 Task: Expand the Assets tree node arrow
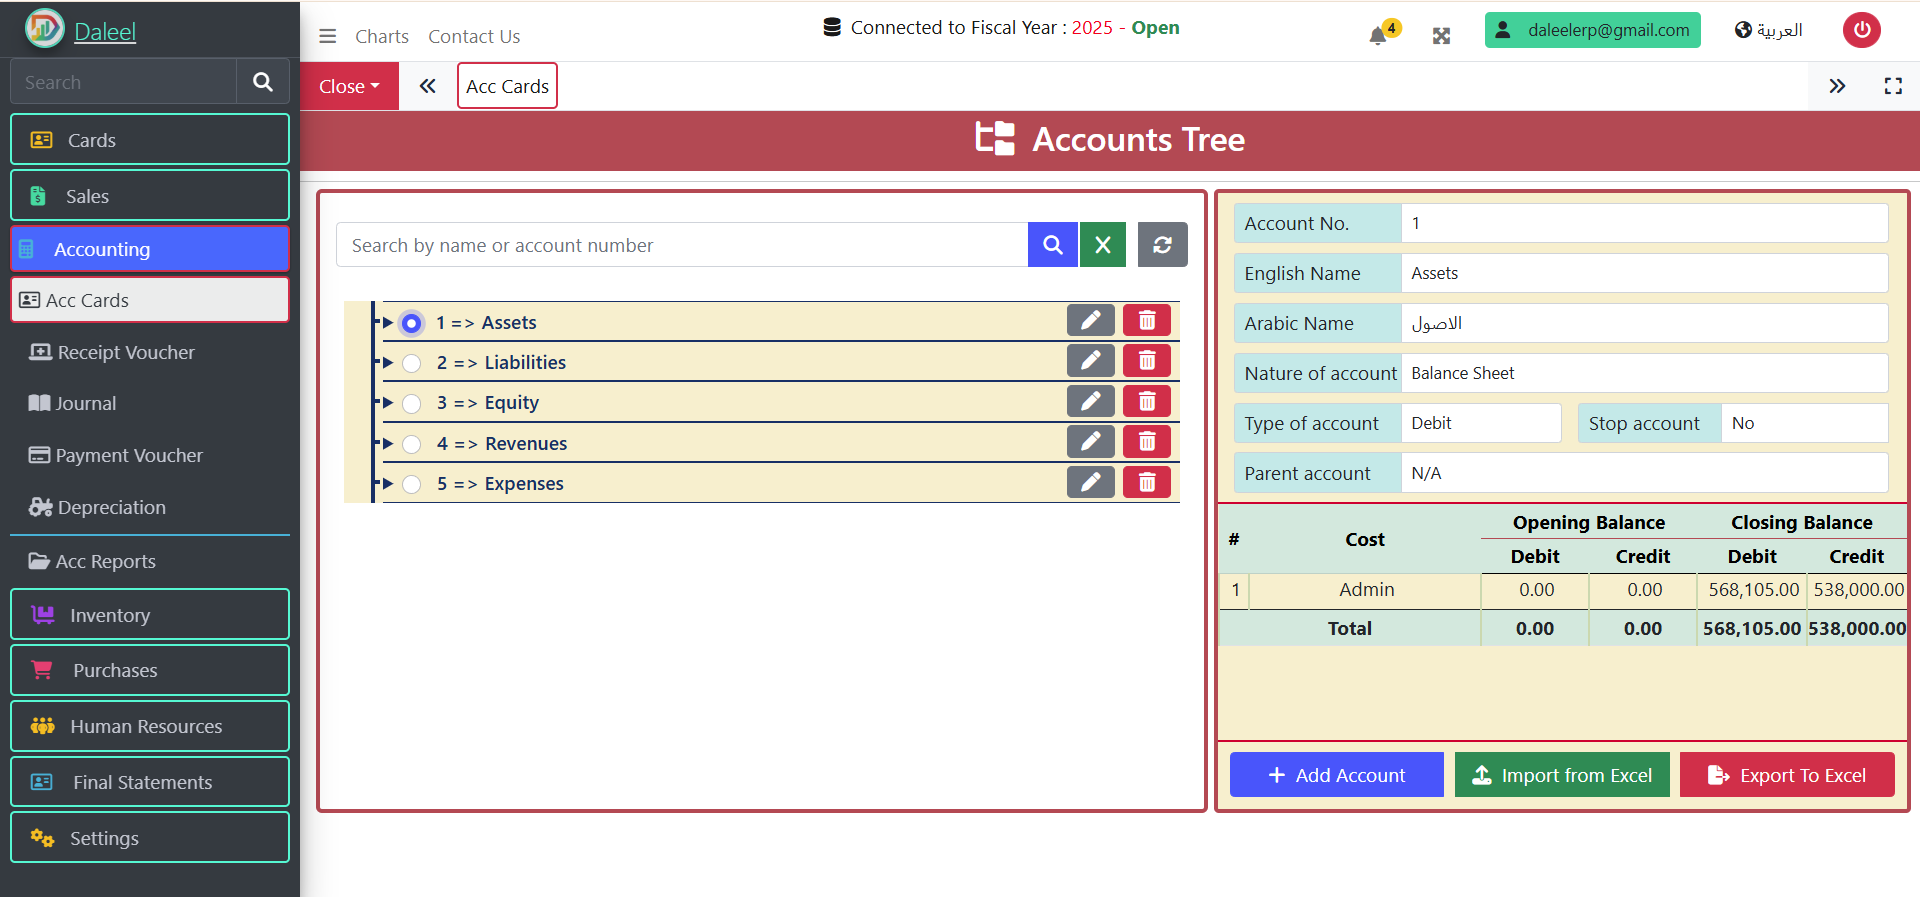(x=388, y=322)
